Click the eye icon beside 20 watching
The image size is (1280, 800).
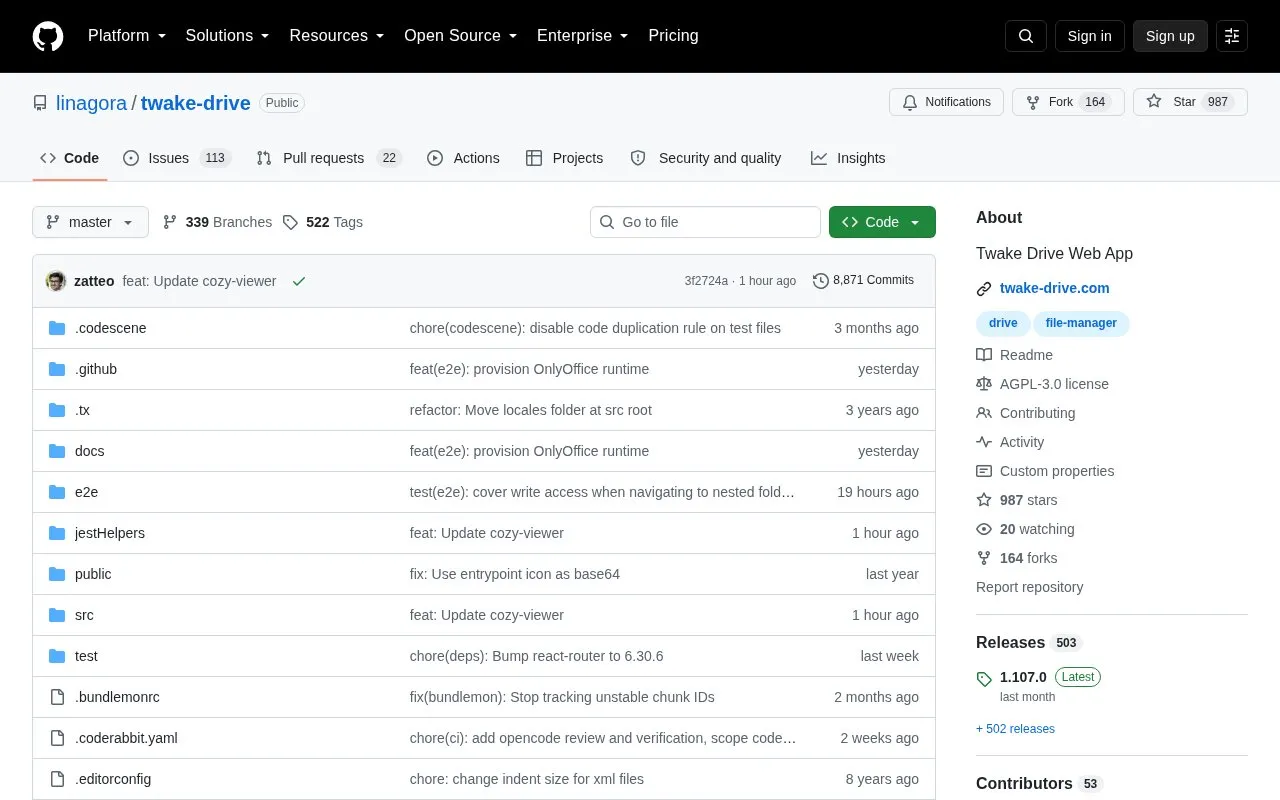pyautogui.click(x=984, y=529)
